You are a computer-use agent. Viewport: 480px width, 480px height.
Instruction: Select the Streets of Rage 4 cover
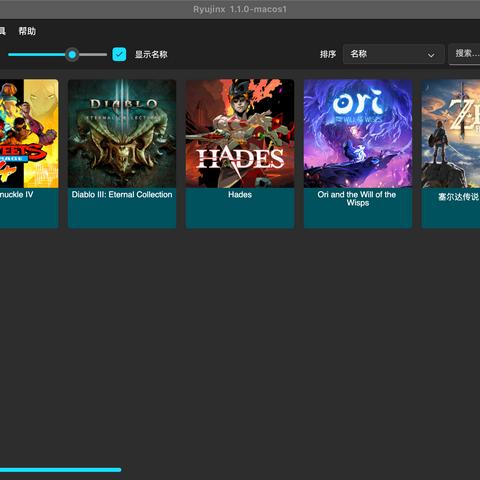29,134
